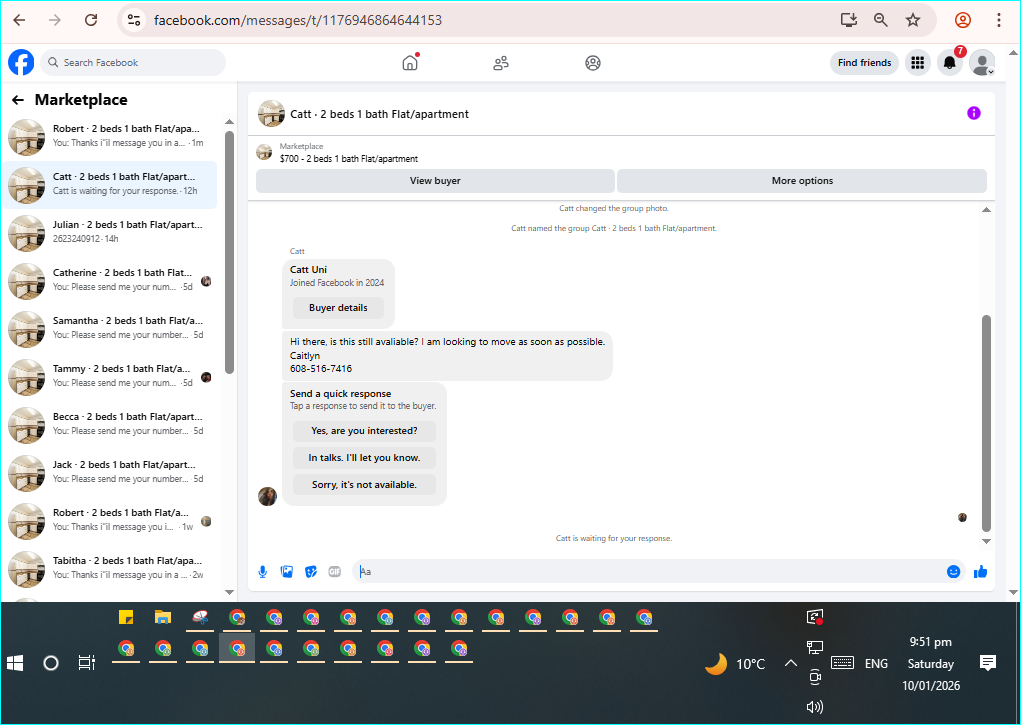Click the chat messages scrollbar thumb
The width and height of the screenshot is (1021, 725).
click(x=986, y=423)
